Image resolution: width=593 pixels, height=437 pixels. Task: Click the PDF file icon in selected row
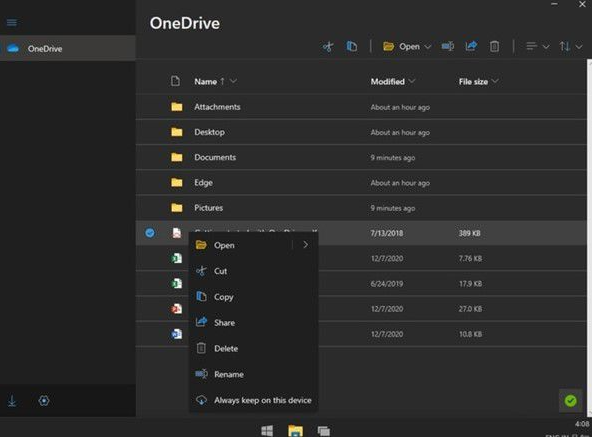[177, 233]
